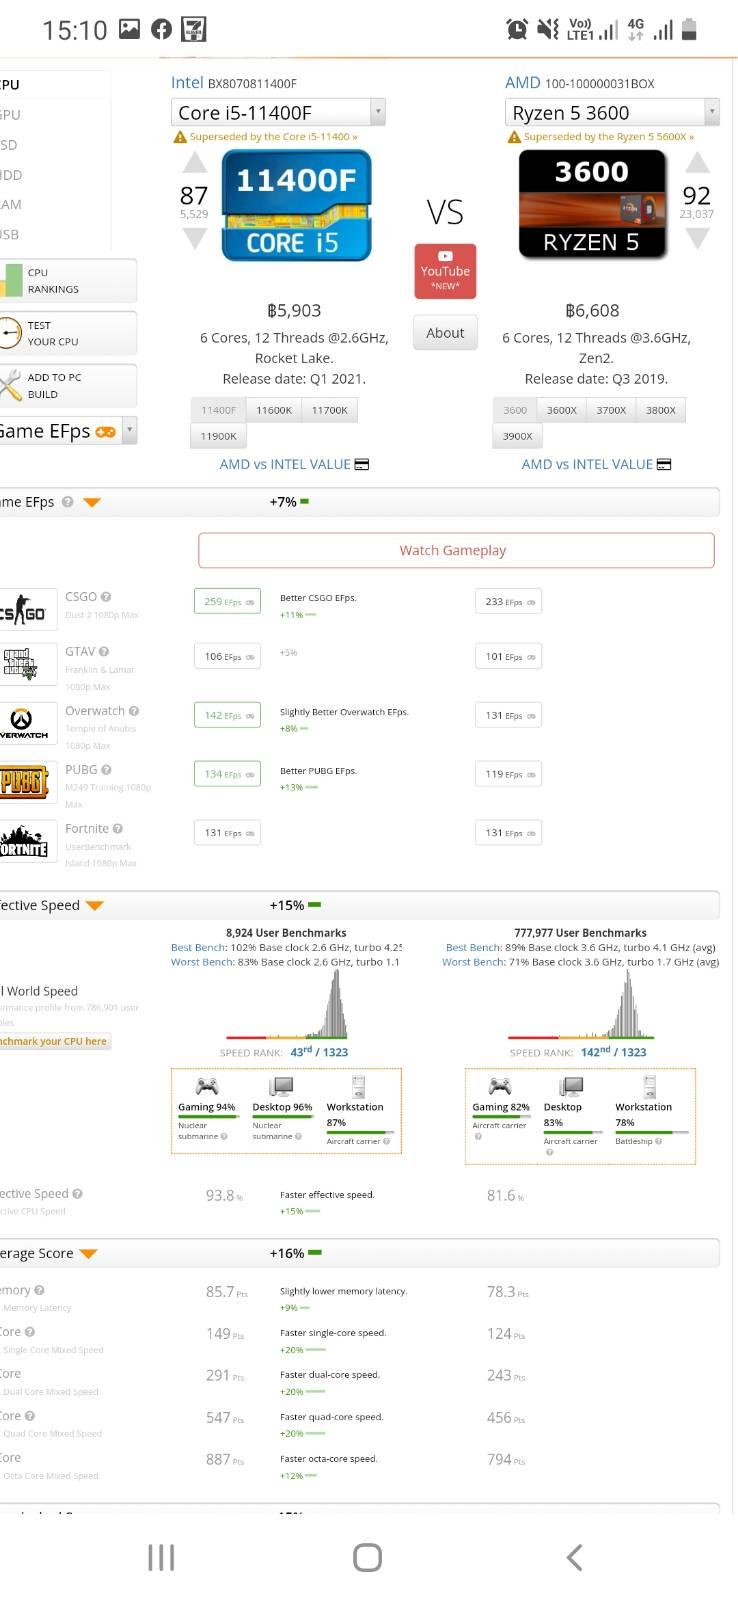Tap Intel Desktop 96% monitor icon
The image size is (738, 1600).
(x=282, y=1086)
